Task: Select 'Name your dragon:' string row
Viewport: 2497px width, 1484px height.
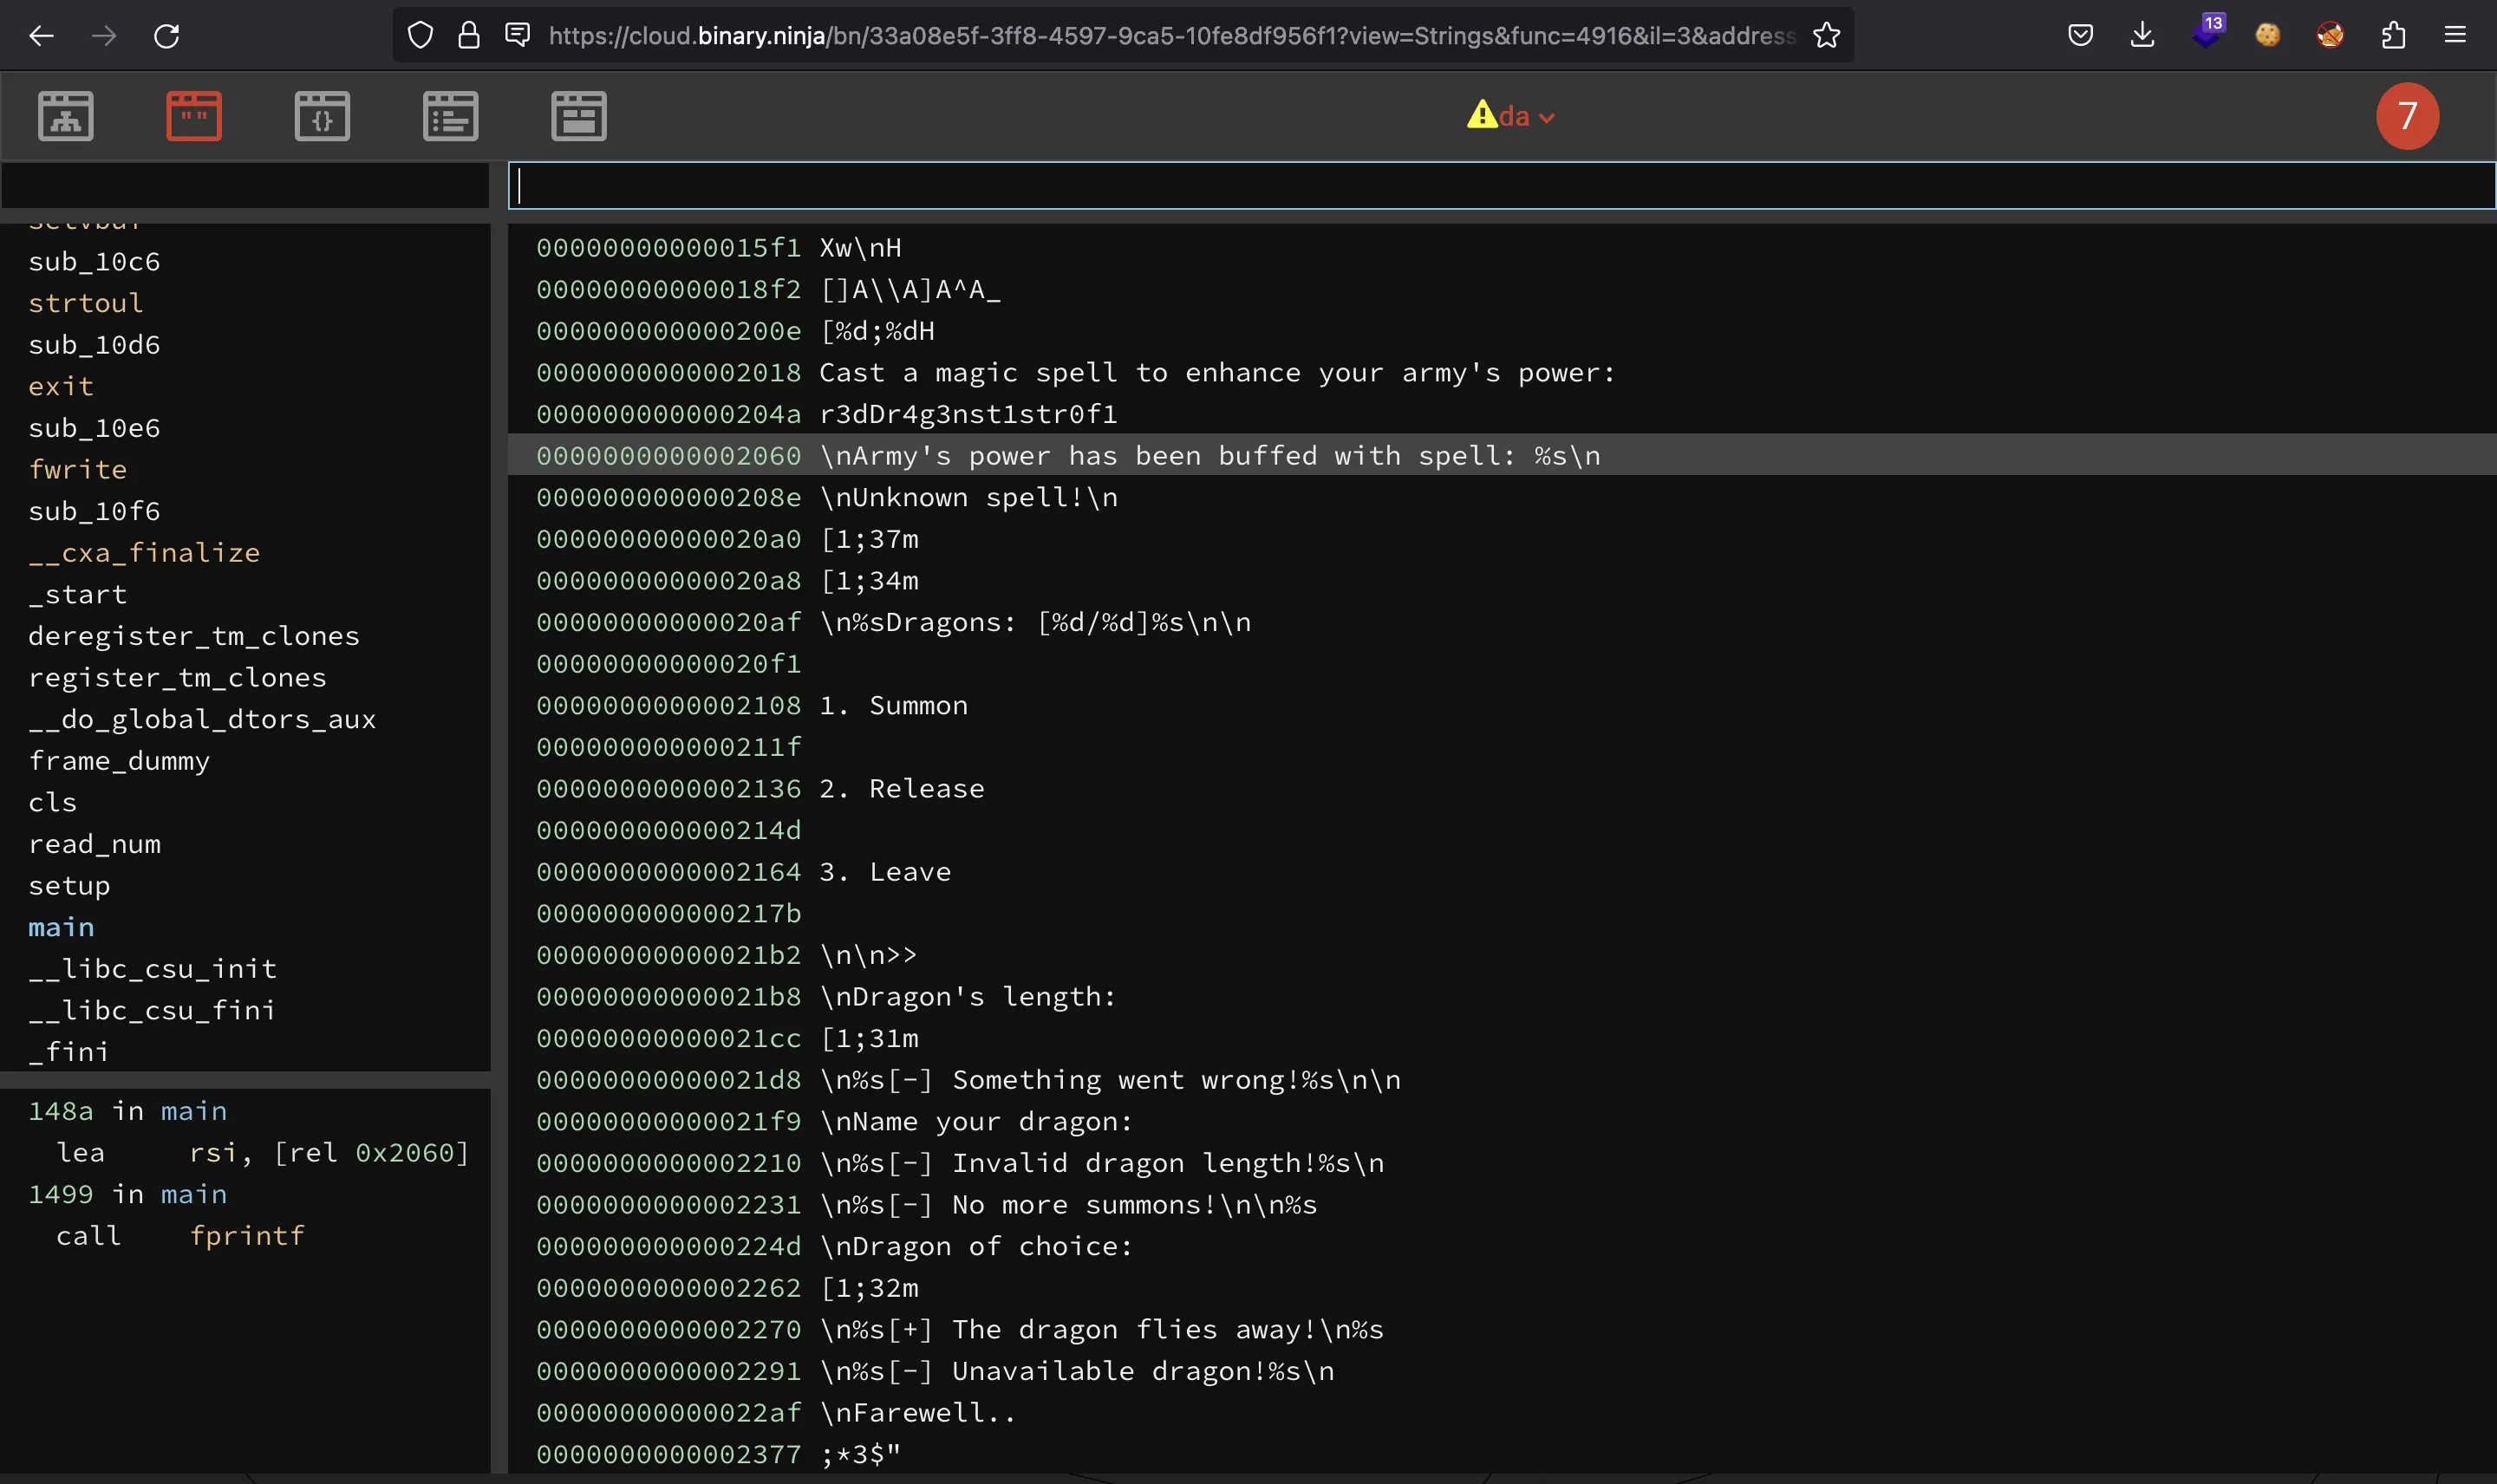Action: pos(1501,1121)
